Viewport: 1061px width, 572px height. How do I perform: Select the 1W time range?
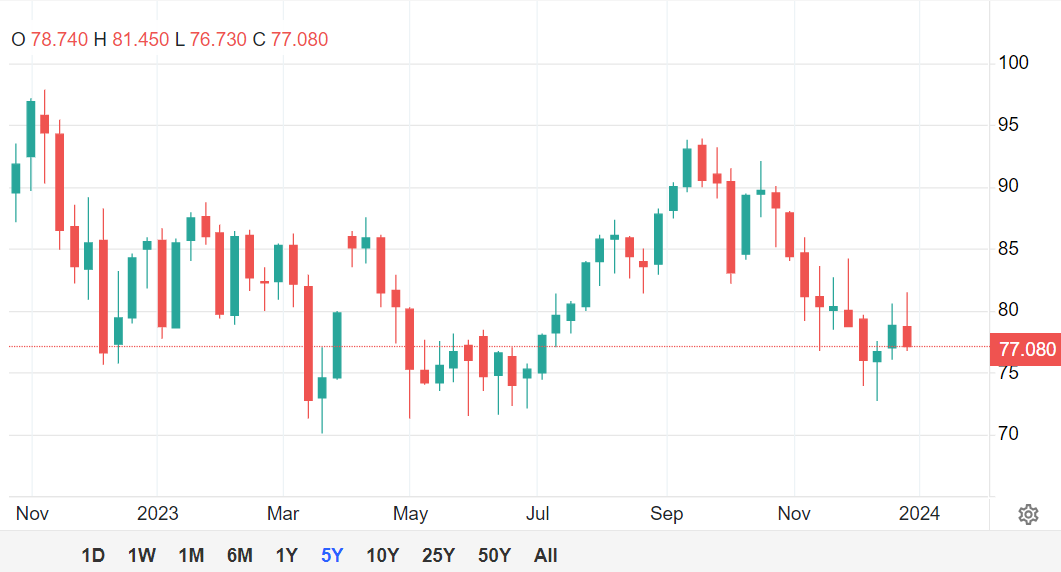[x=142, y=555]
